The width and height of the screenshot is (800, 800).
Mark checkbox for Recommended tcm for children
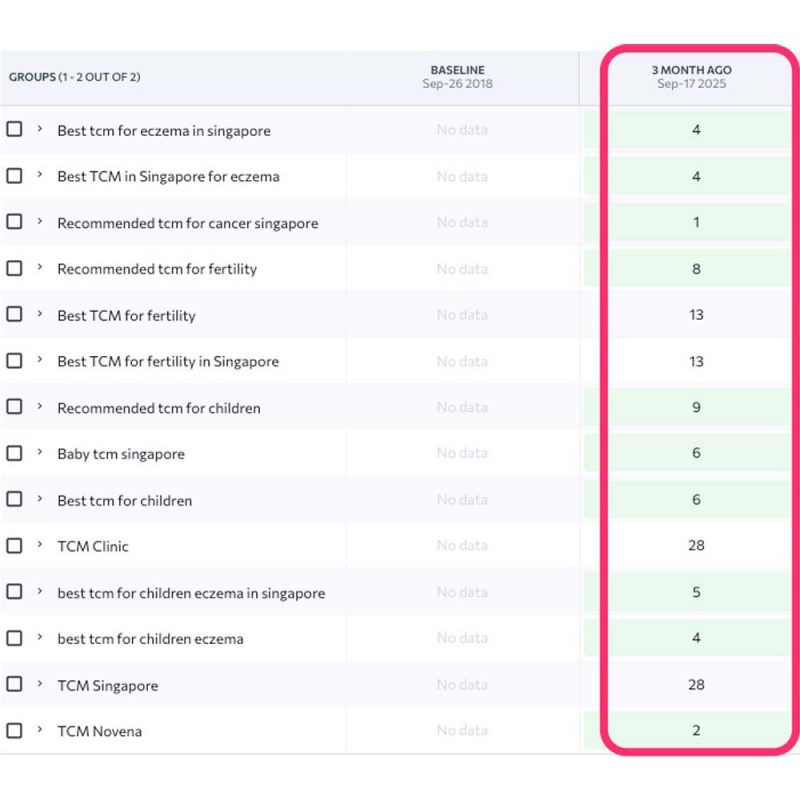tap(14, 407)
